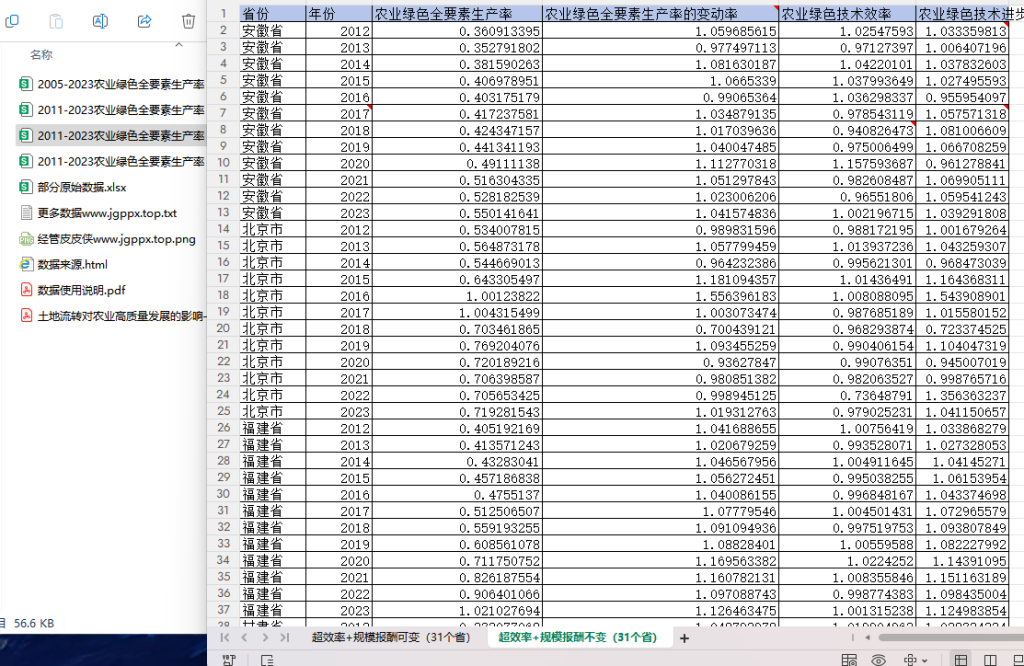Click the spreadsheet icon beside 部分原始数据.xlsx
Image resolution: width=1024 pixels, height=666 pixels.
coord(25,187)
